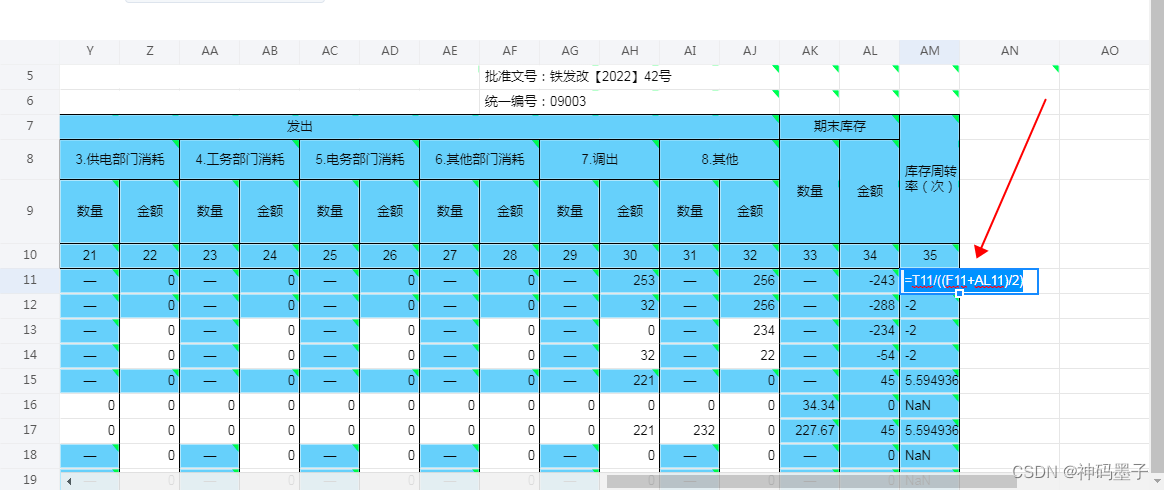
Task: Click the 批准文号 text cell
Action: point(630,76)
